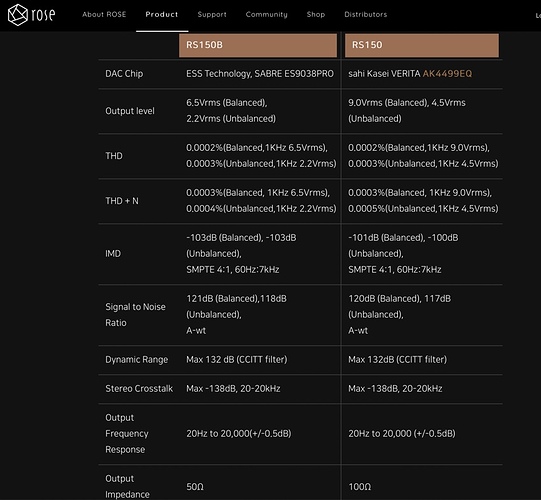This screenshot has height=500, width=541.
Task: Open the Distributors page
Action: click(366, 14)
